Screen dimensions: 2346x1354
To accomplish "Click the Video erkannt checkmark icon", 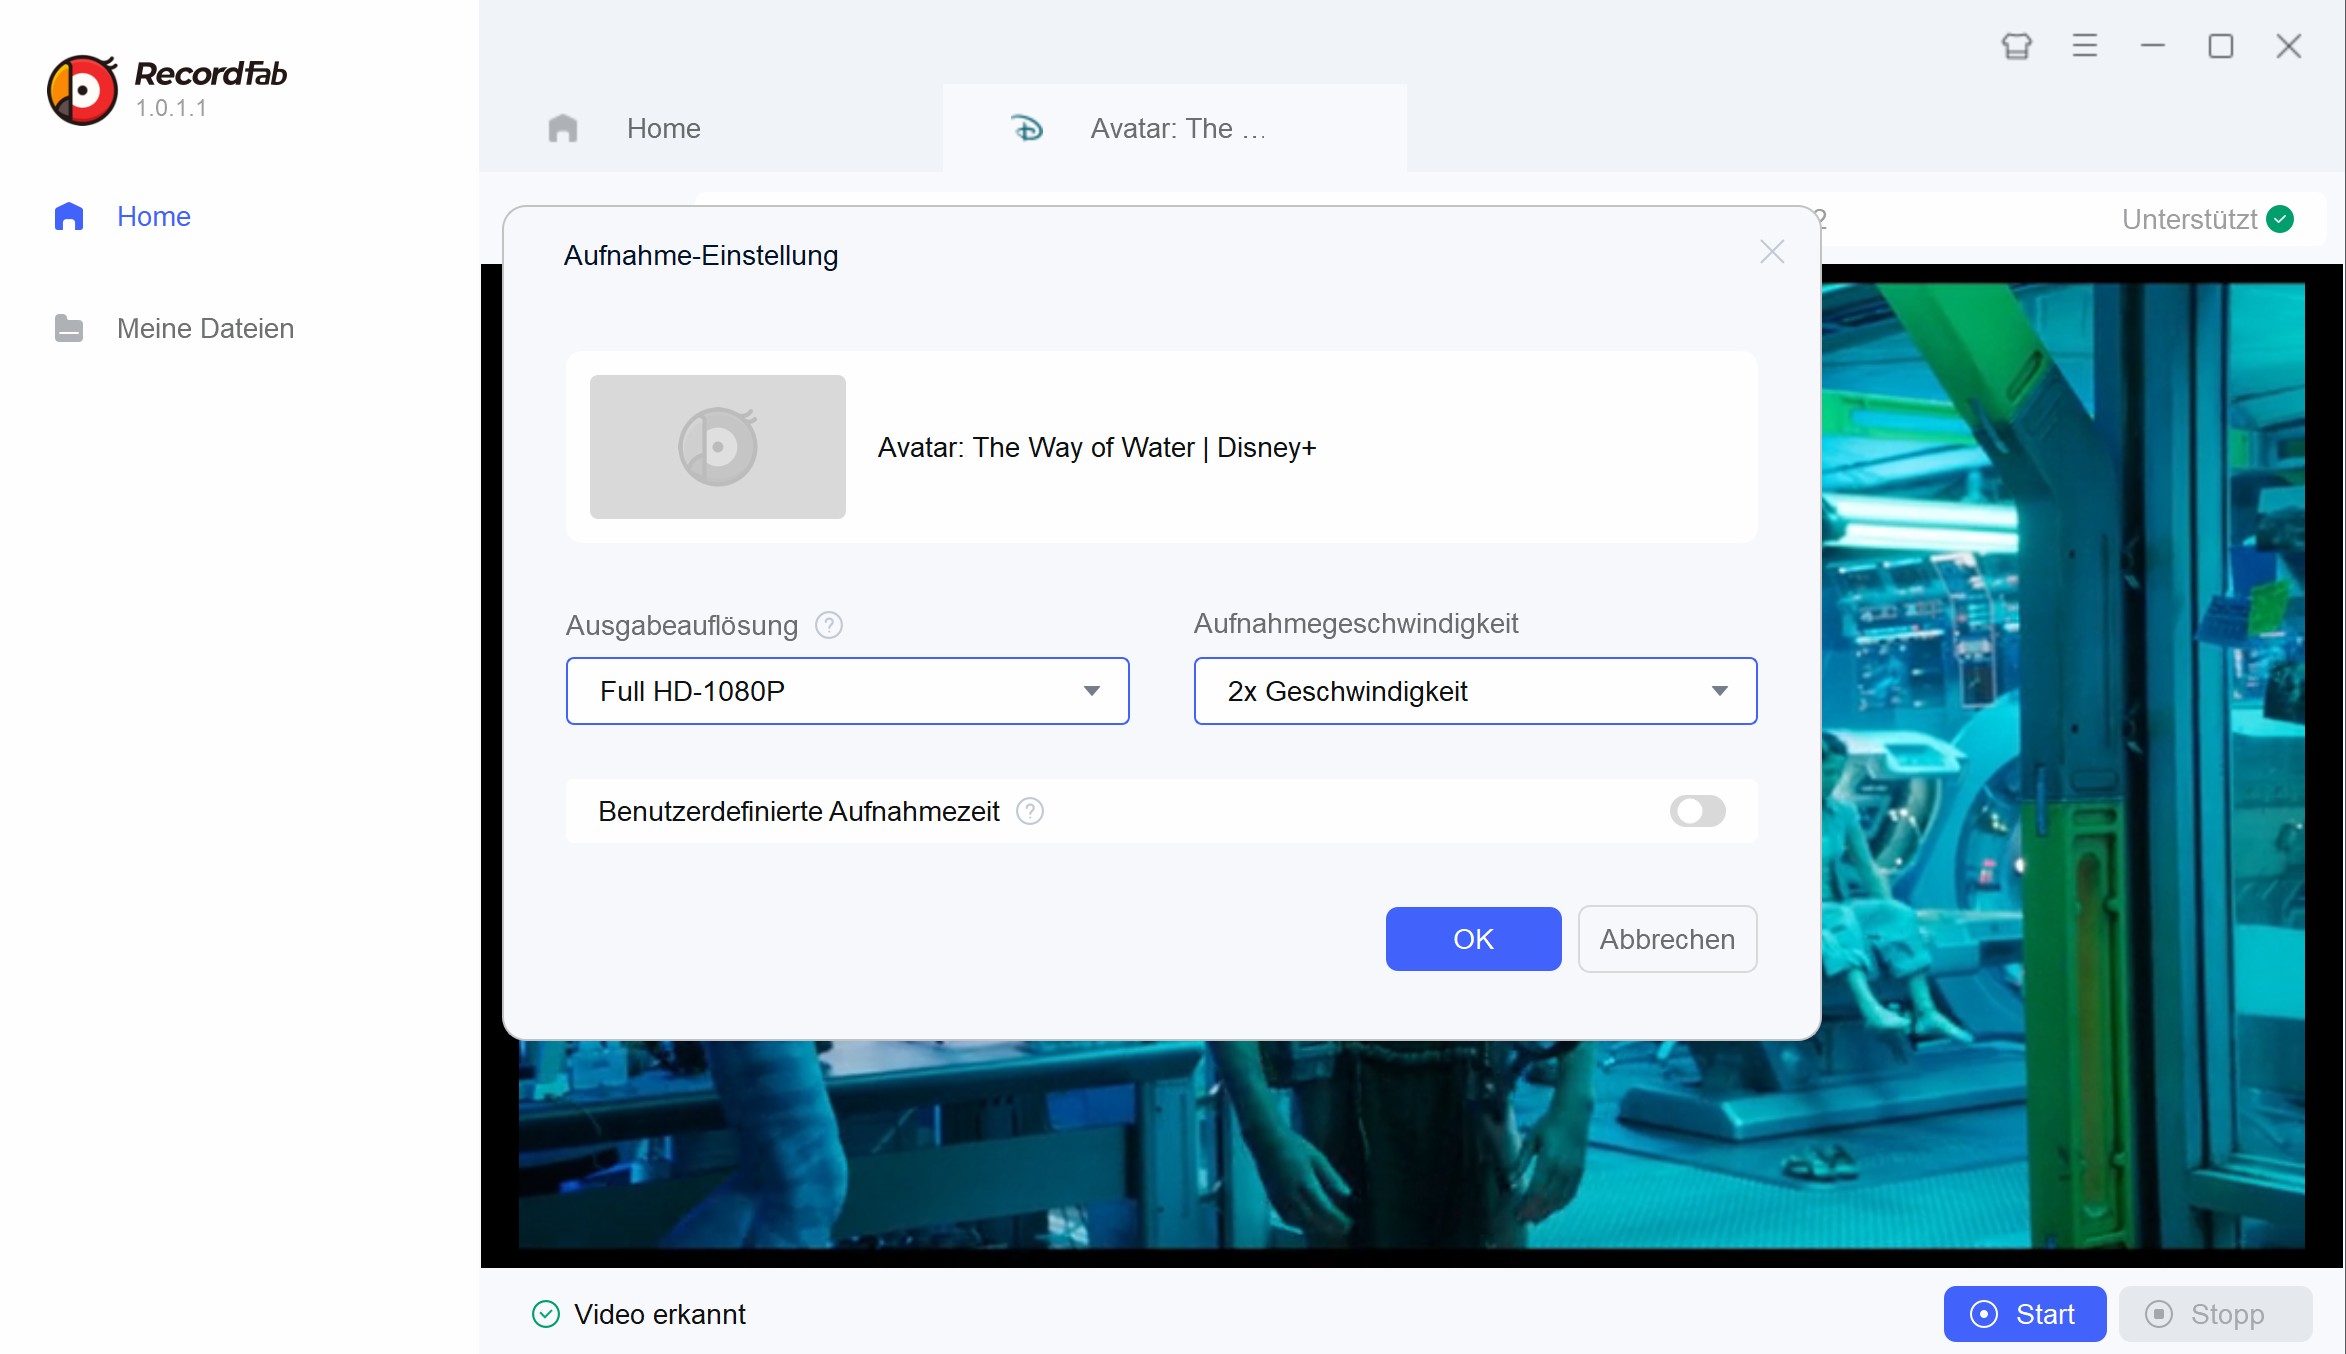I will (x=546, y=1314).
